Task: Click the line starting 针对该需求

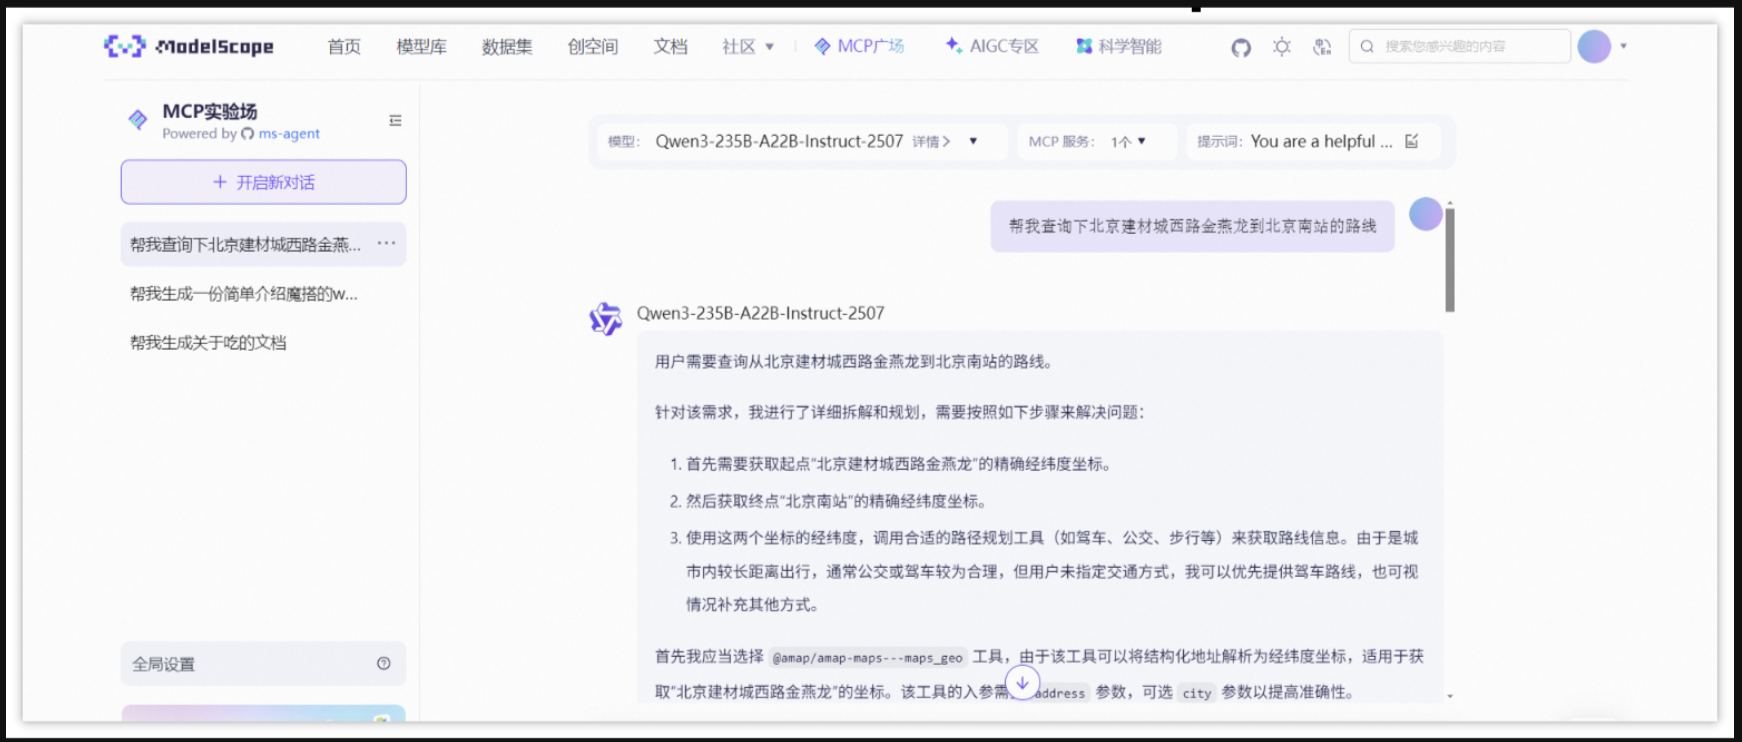Action: 900,412
